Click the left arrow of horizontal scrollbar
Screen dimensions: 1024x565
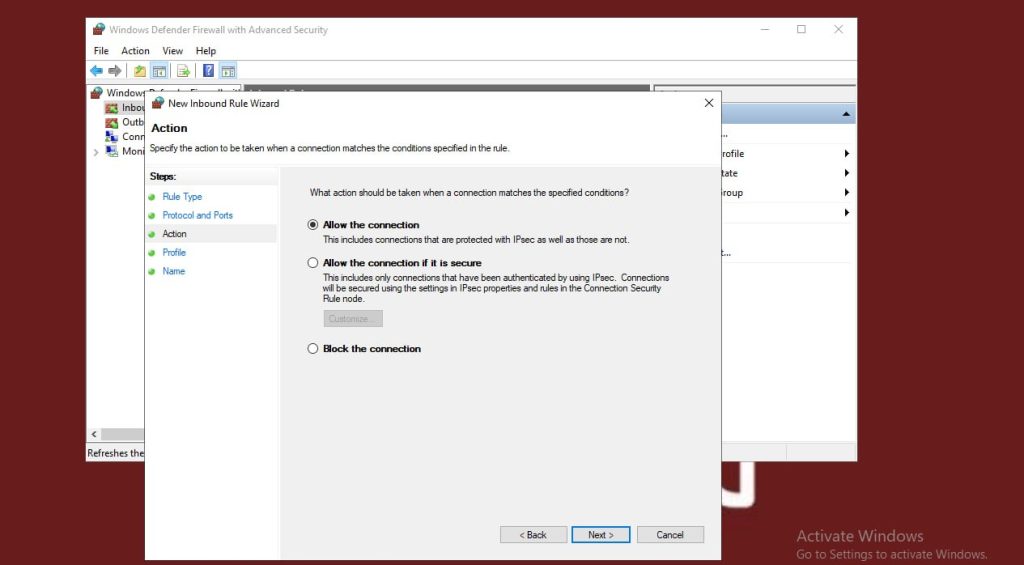pos(95,434)
